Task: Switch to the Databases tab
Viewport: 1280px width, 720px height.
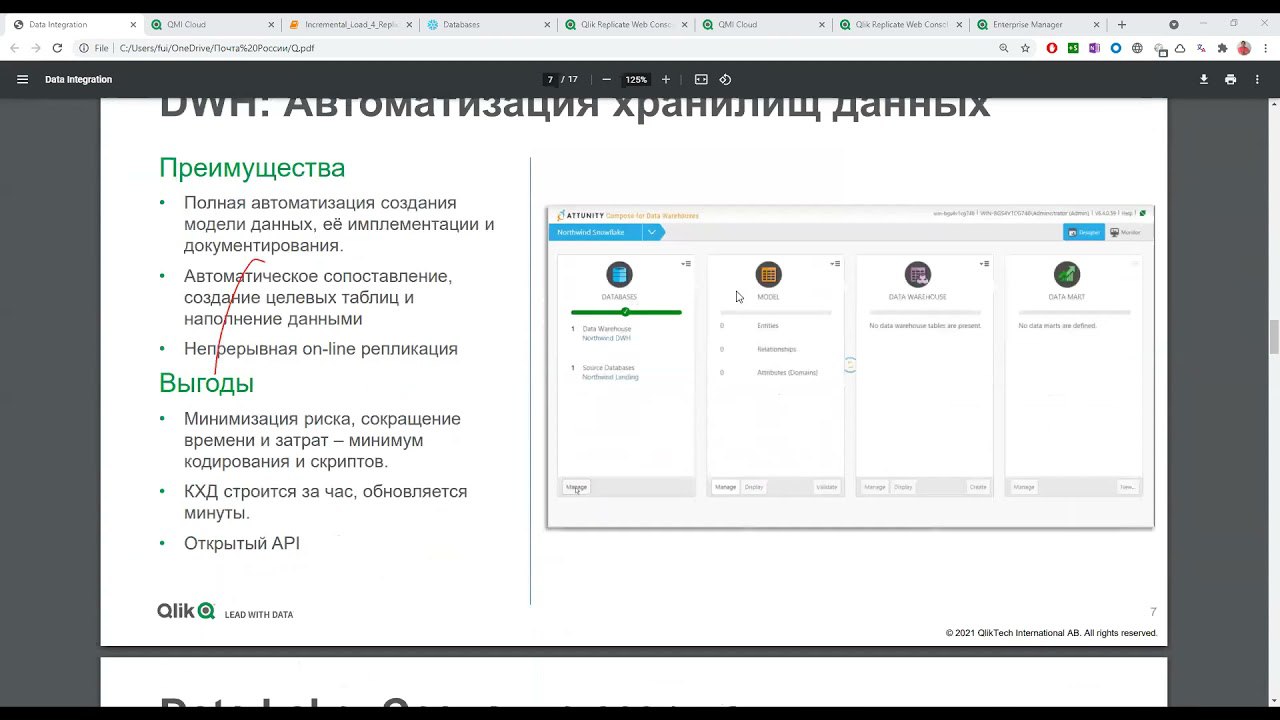Action: (486, 24)
